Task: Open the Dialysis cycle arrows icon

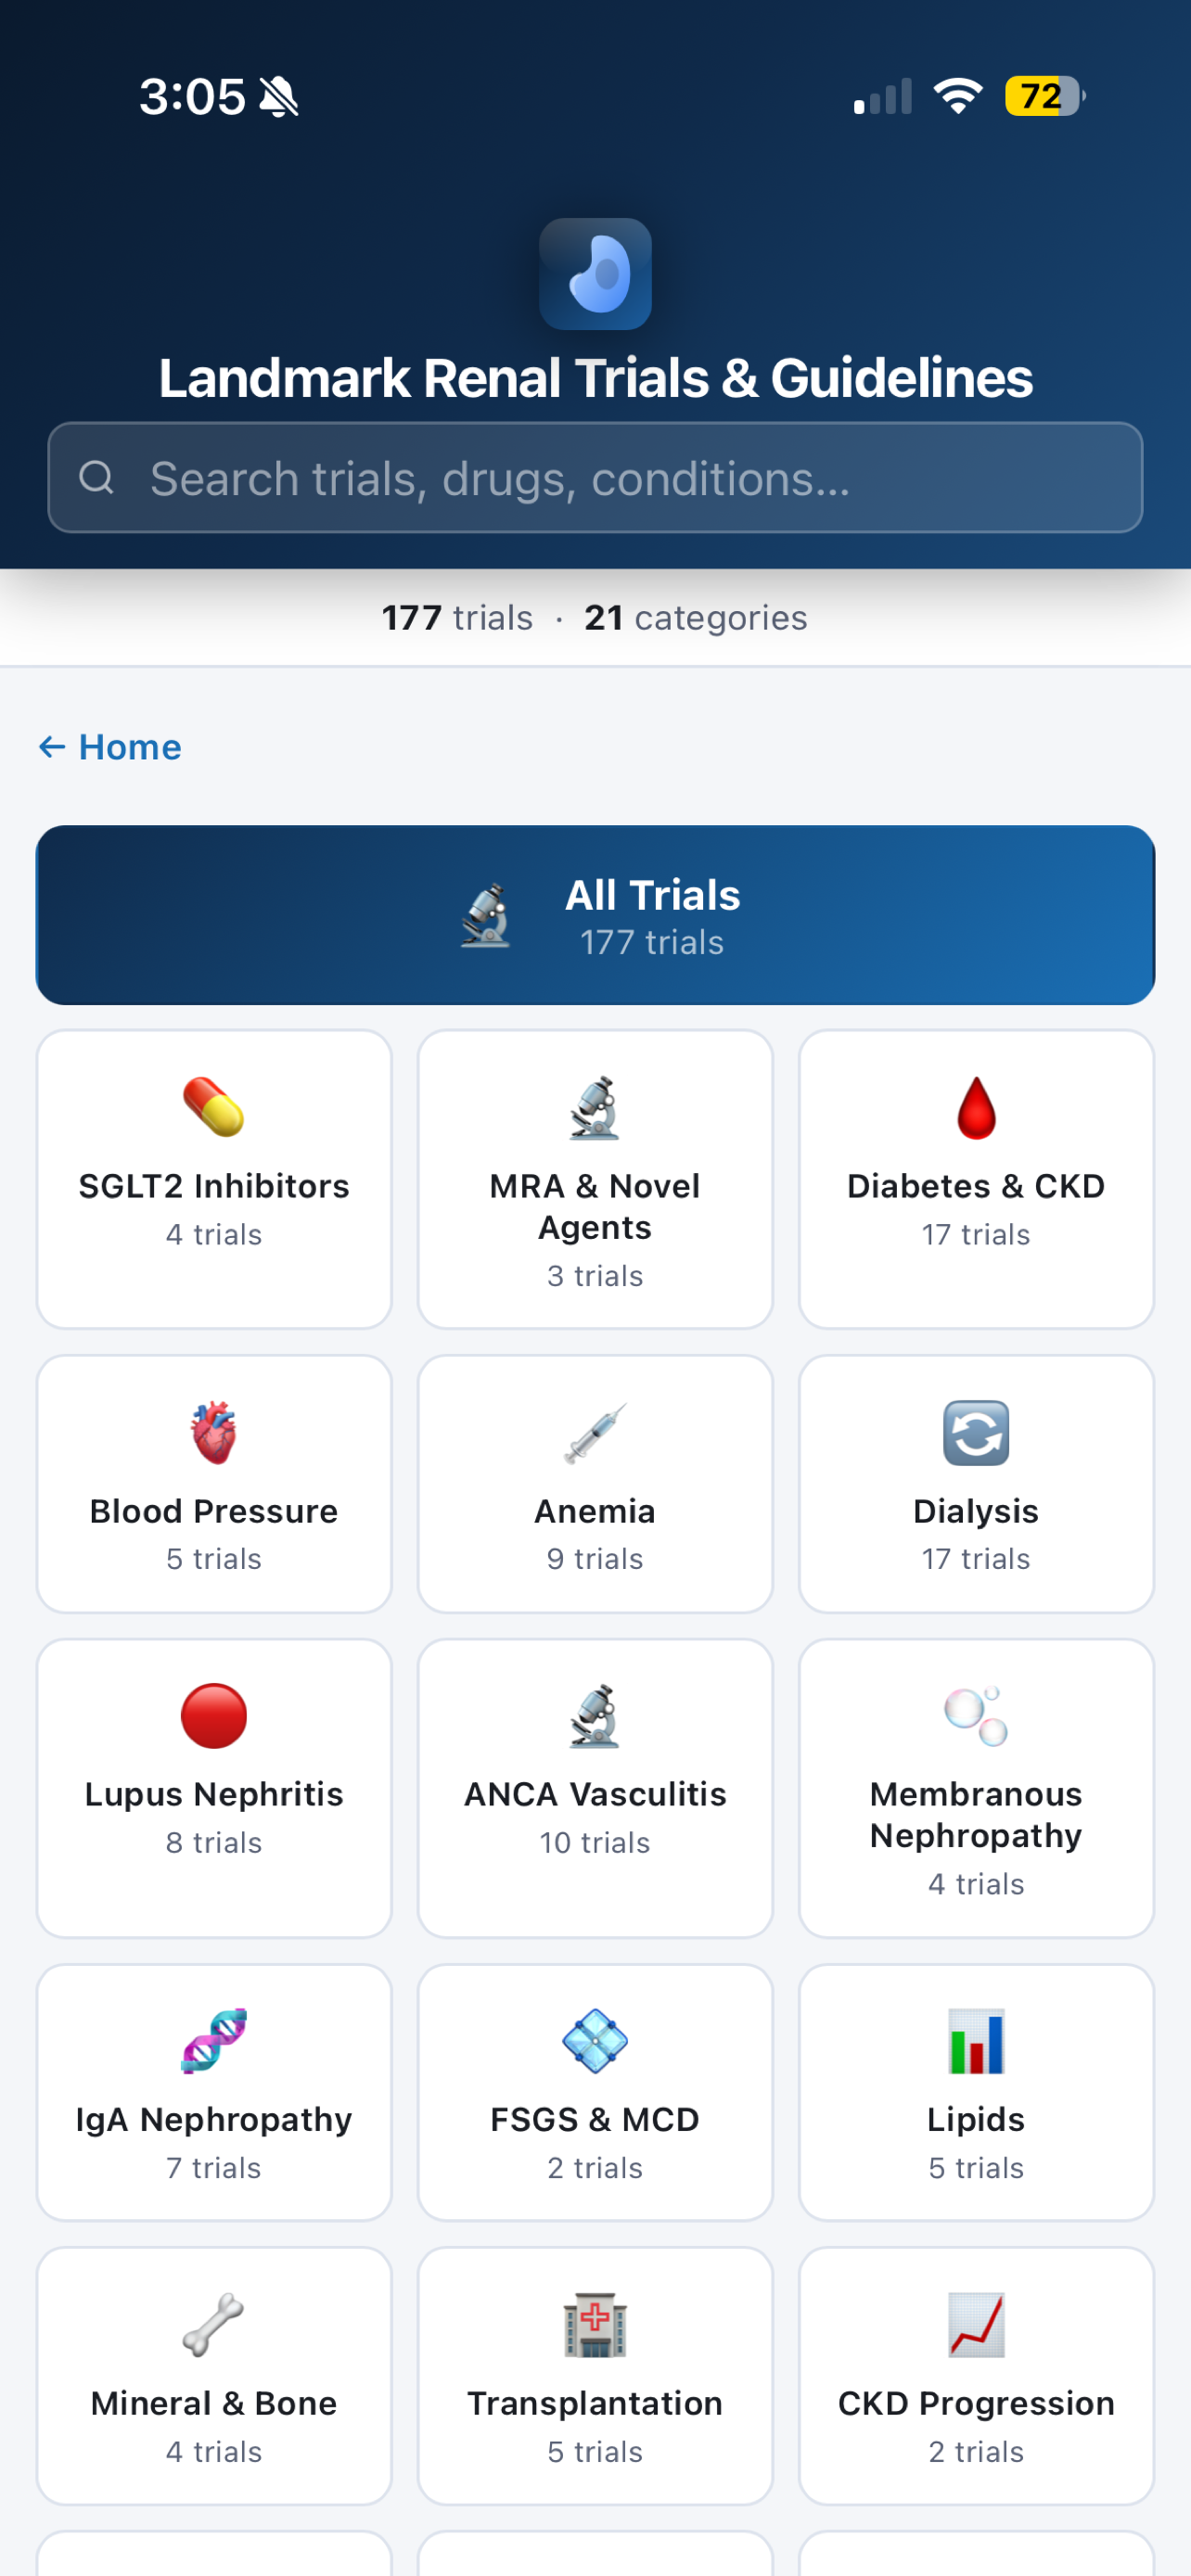Action: point(976,1432)
